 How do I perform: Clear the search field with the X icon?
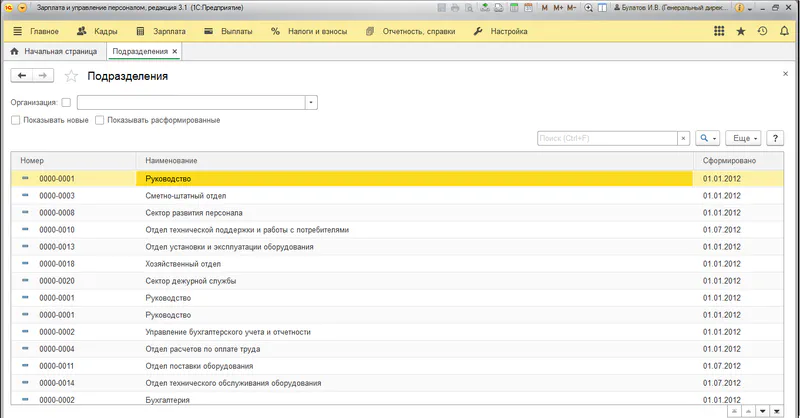(684, 138)
